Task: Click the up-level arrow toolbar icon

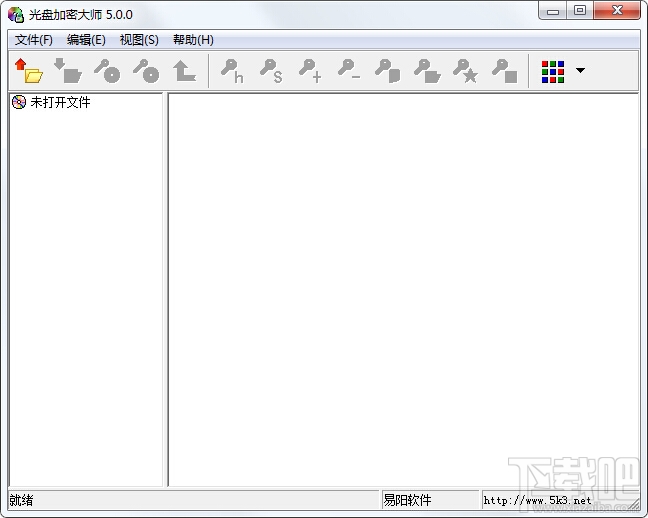Action: [x=184, y=71]
